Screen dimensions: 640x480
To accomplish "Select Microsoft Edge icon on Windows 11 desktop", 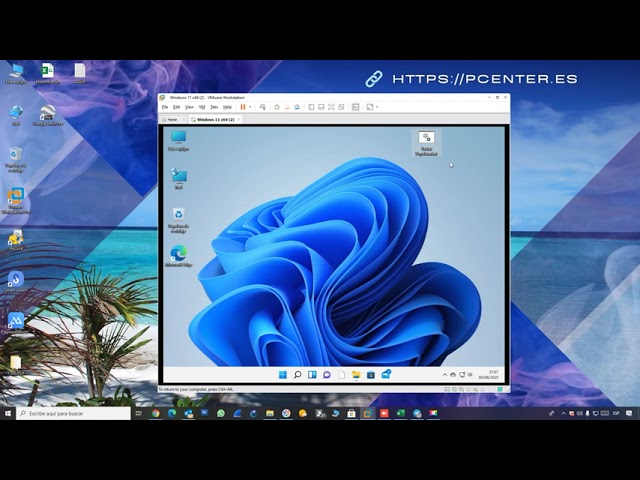I will click(178, 256).
